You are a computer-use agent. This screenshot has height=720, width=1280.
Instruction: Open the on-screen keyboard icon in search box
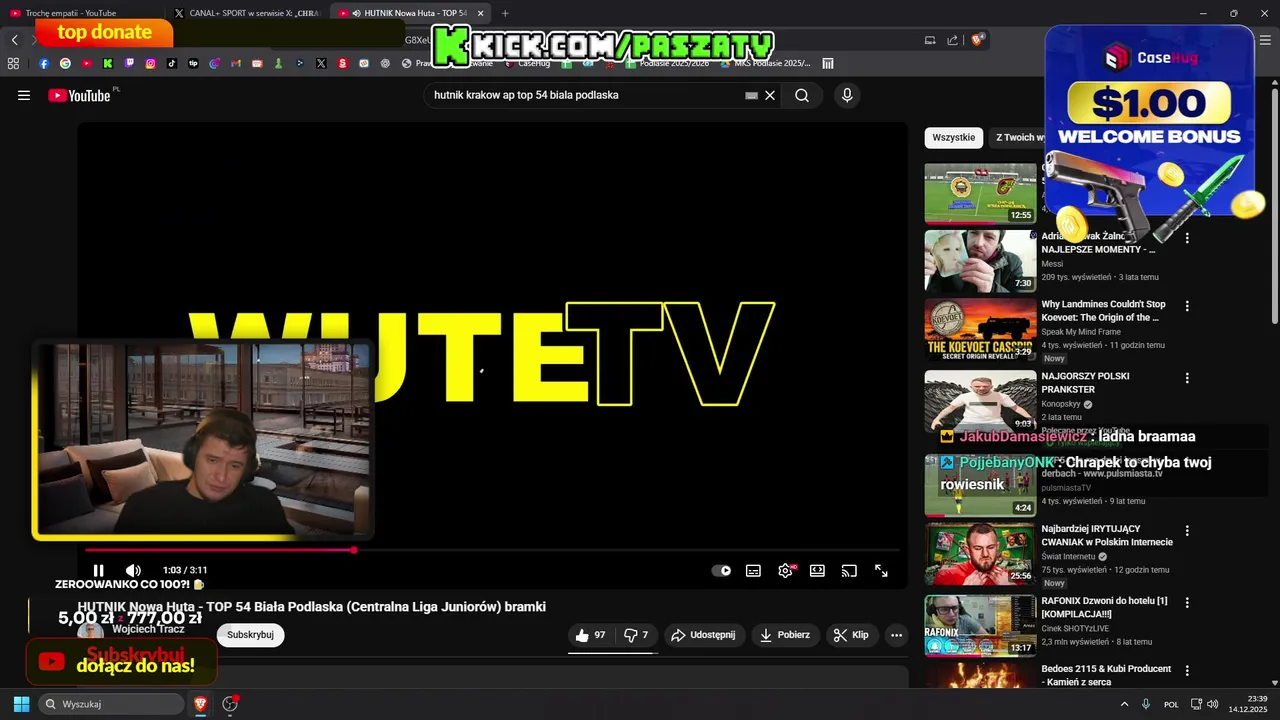click(752, 95)
